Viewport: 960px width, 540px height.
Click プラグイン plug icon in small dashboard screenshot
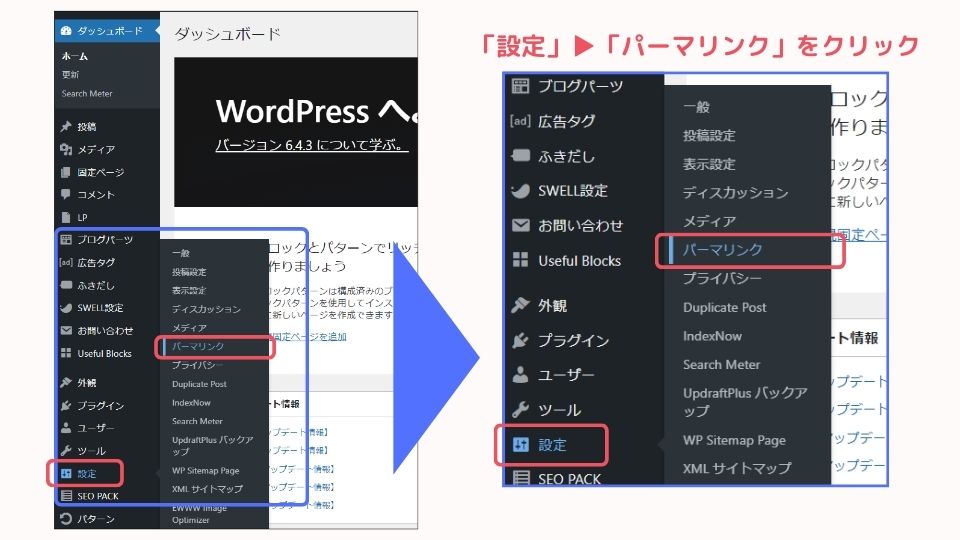coord(66,405)
